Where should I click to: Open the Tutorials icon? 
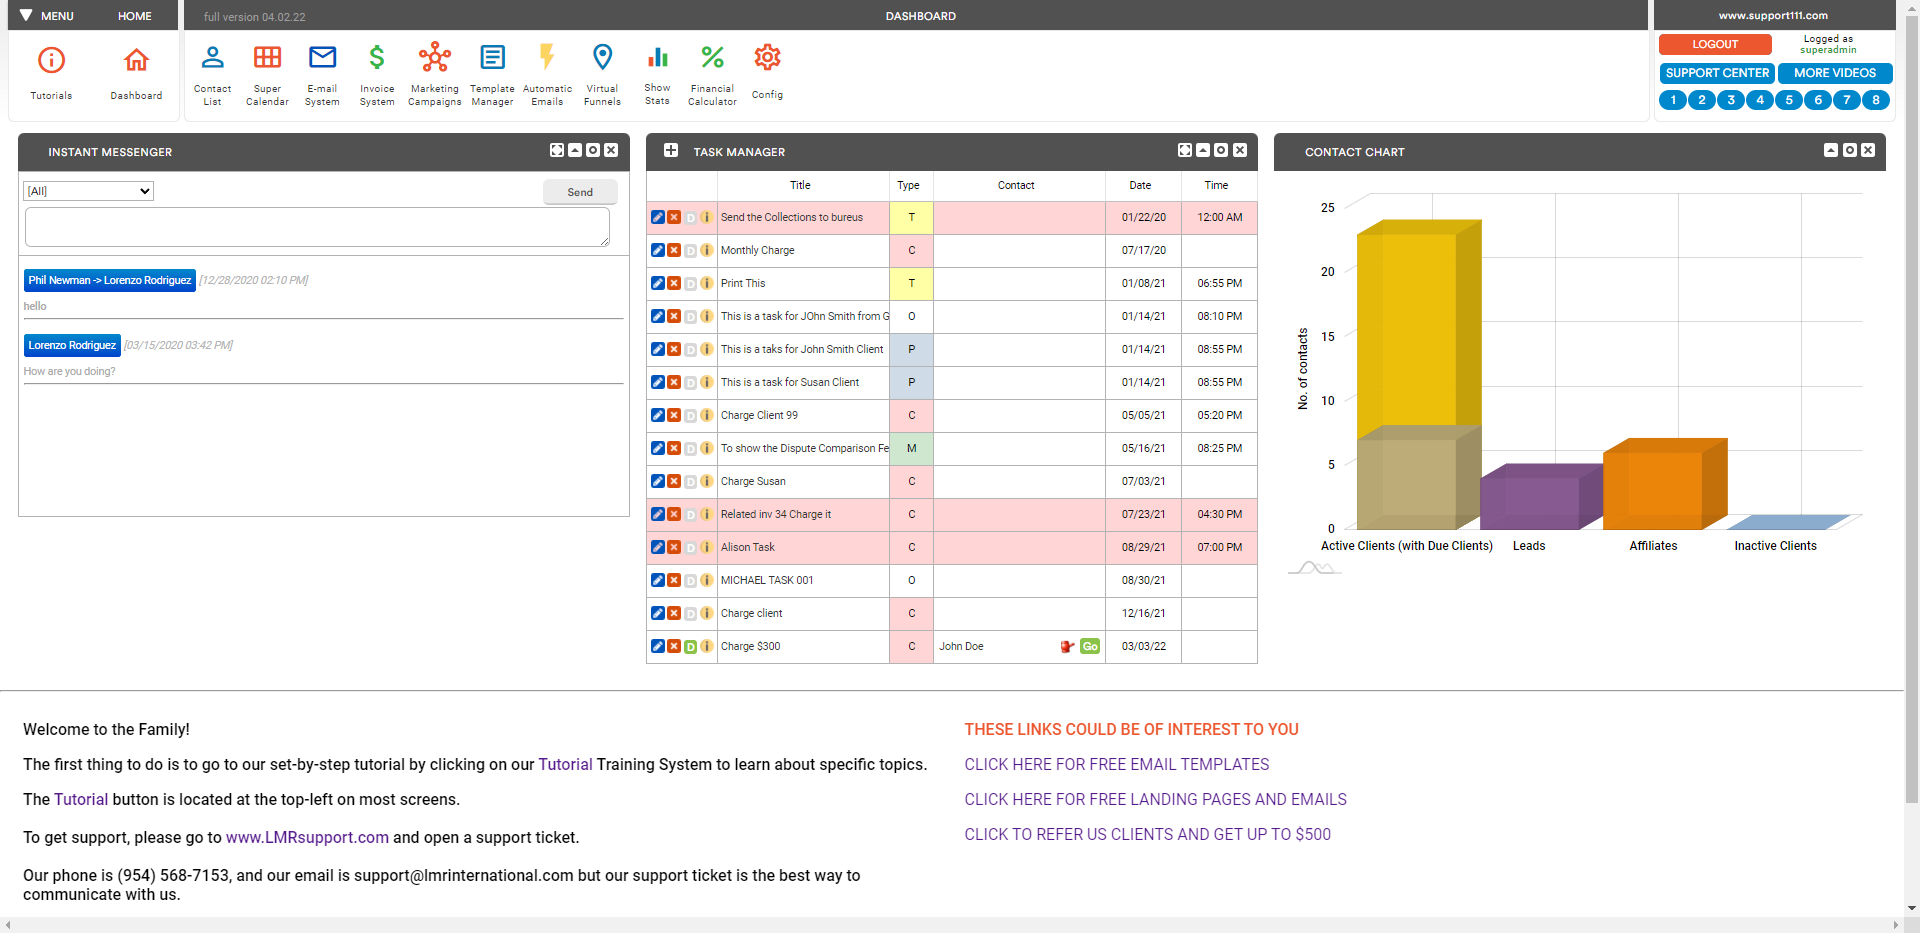pos(51,73)
